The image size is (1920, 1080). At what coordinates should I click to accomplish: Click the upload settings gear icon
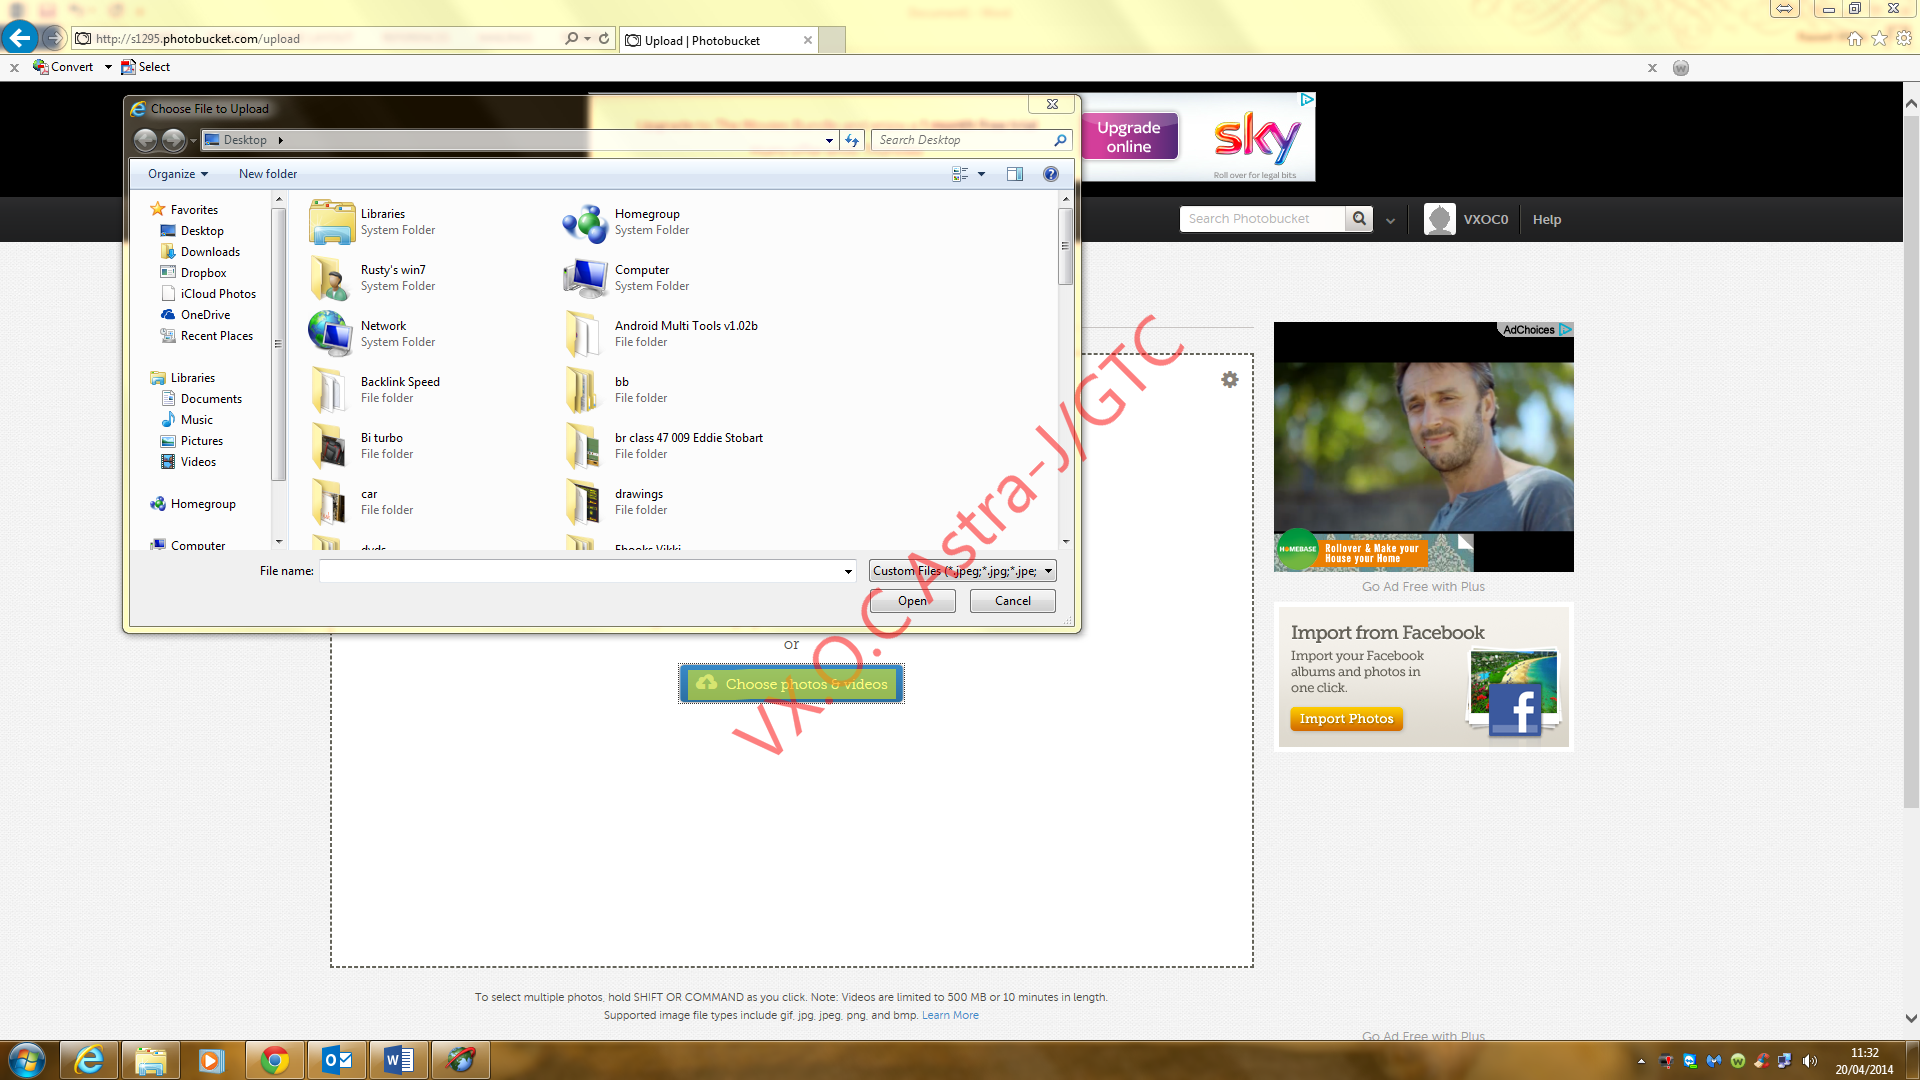point(1230,380)
